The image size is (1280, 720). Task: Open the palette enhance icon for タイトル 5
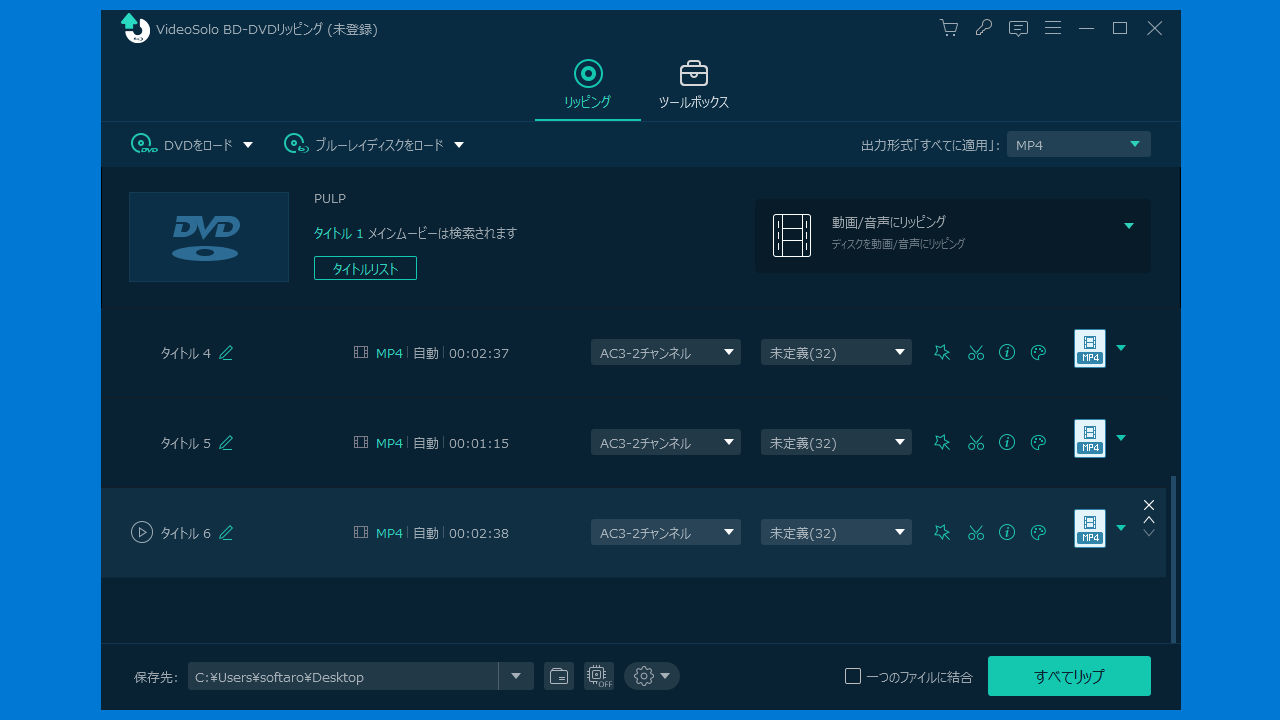click(1038, 442)
